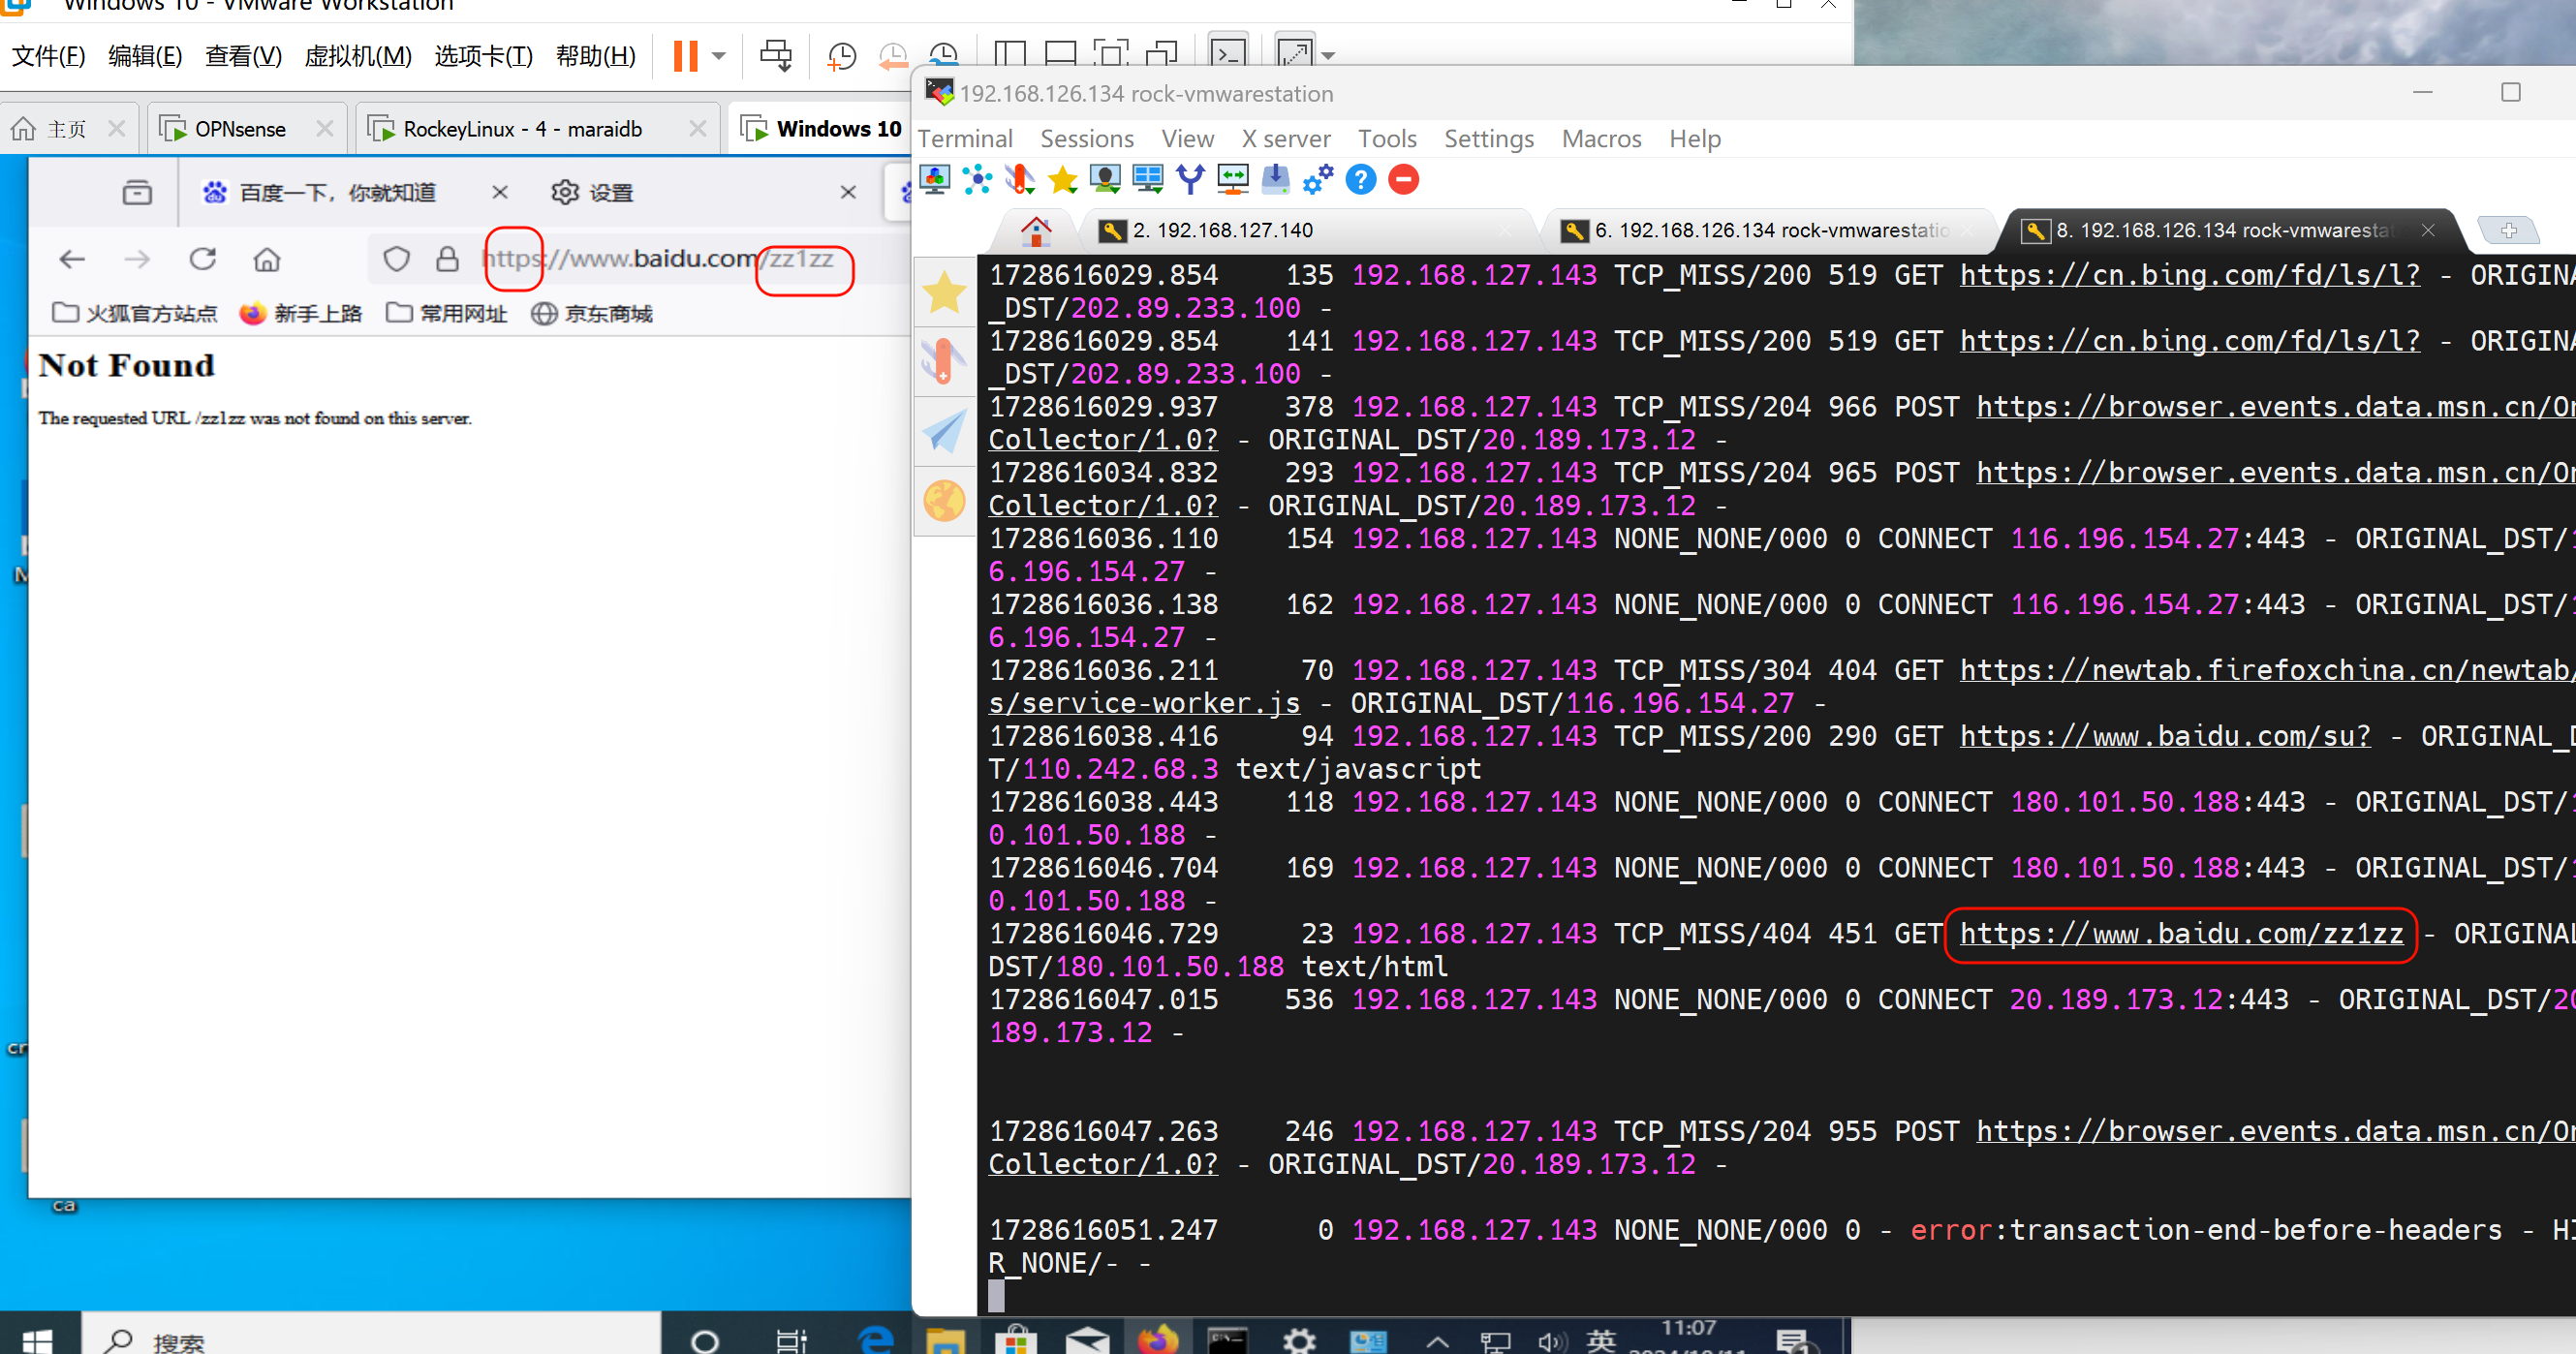Click the blue Help question icon
The image size is (2576, 1354).
(1360, 180)
